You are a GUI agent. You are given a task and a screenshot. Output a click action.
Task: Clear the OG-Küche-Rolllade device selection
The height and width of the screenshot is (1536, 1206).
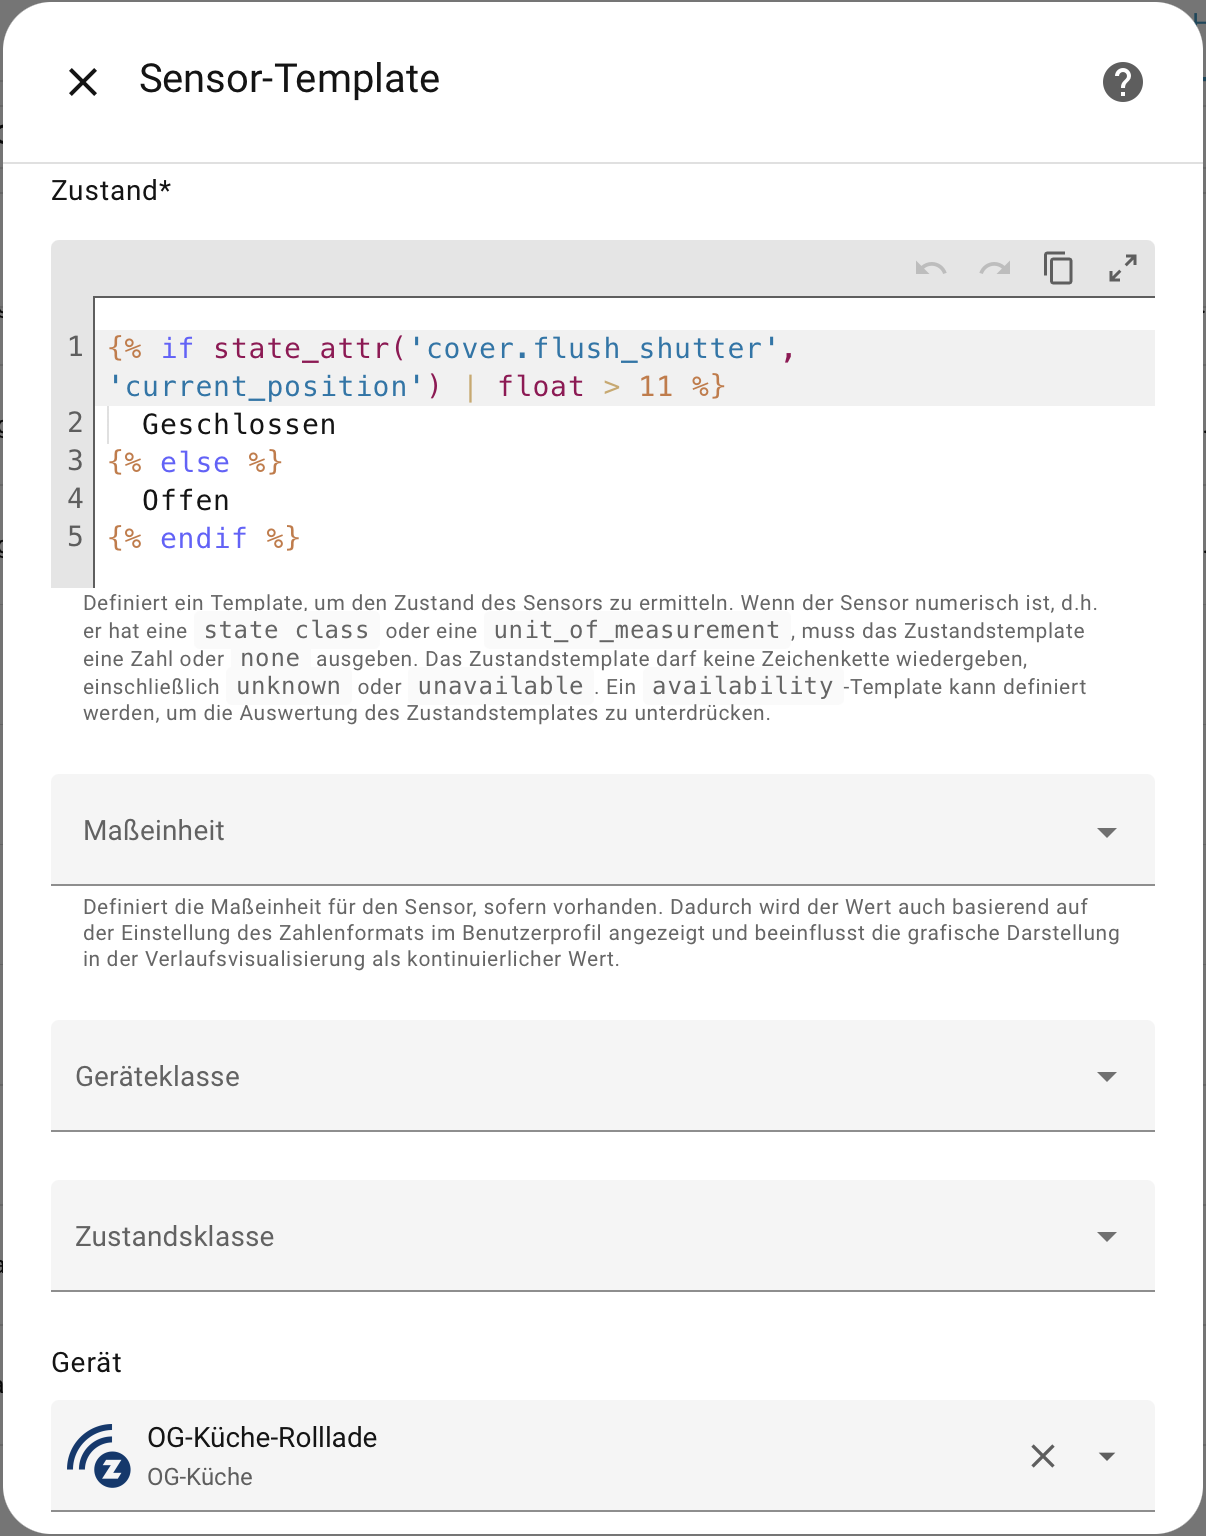1043,1456
